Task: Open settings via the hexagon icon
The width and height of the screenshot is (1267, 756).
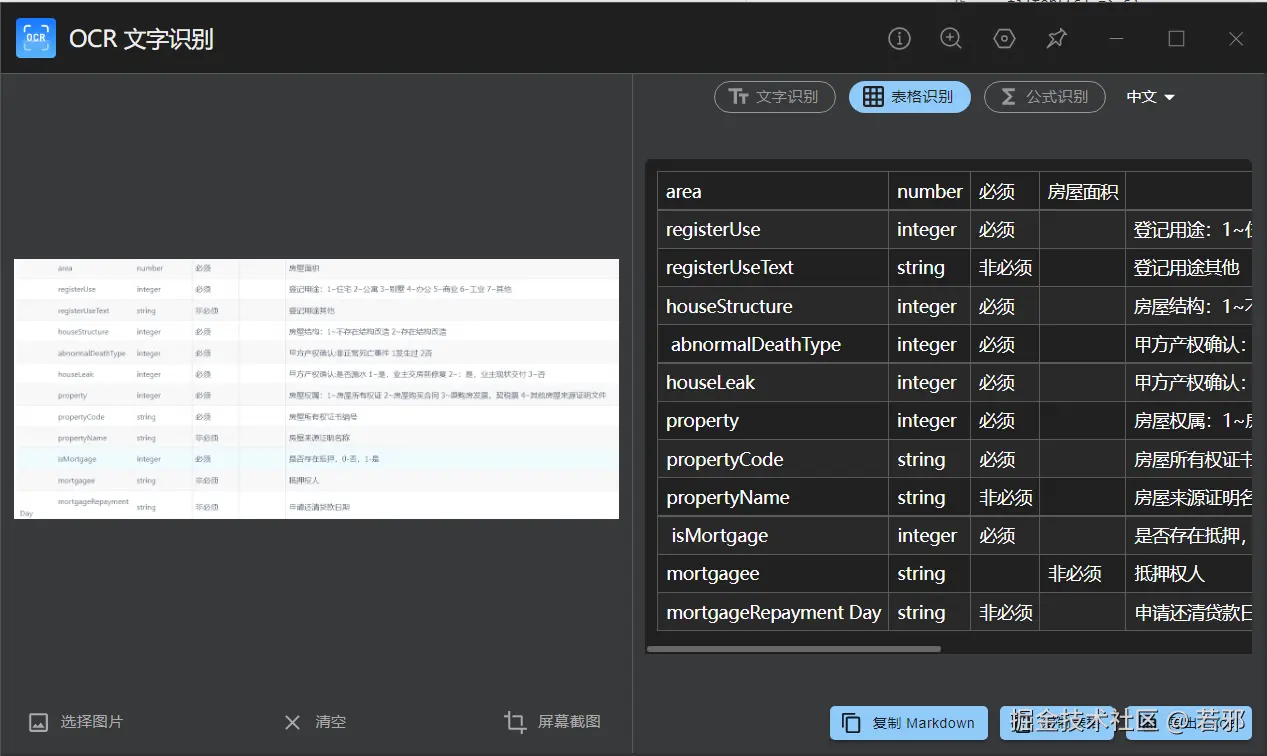Action: 1004,39
